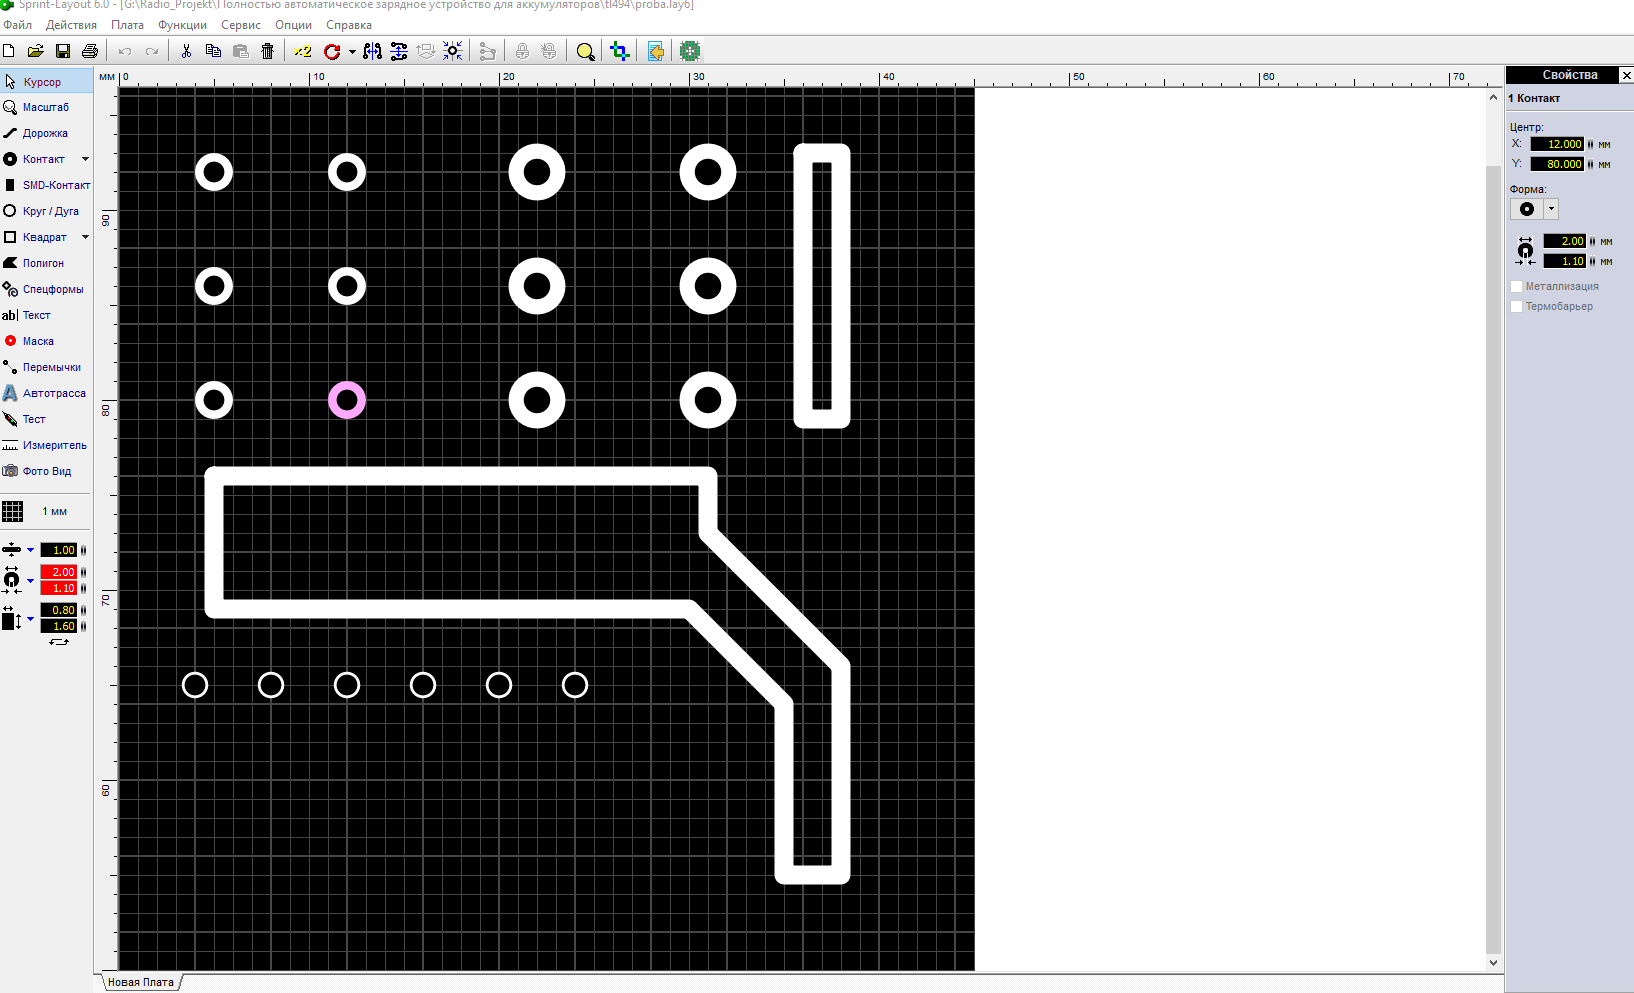This screenshot has width=1634, height=993.
Task: Open the Файл menu
Action: [18, 25]
